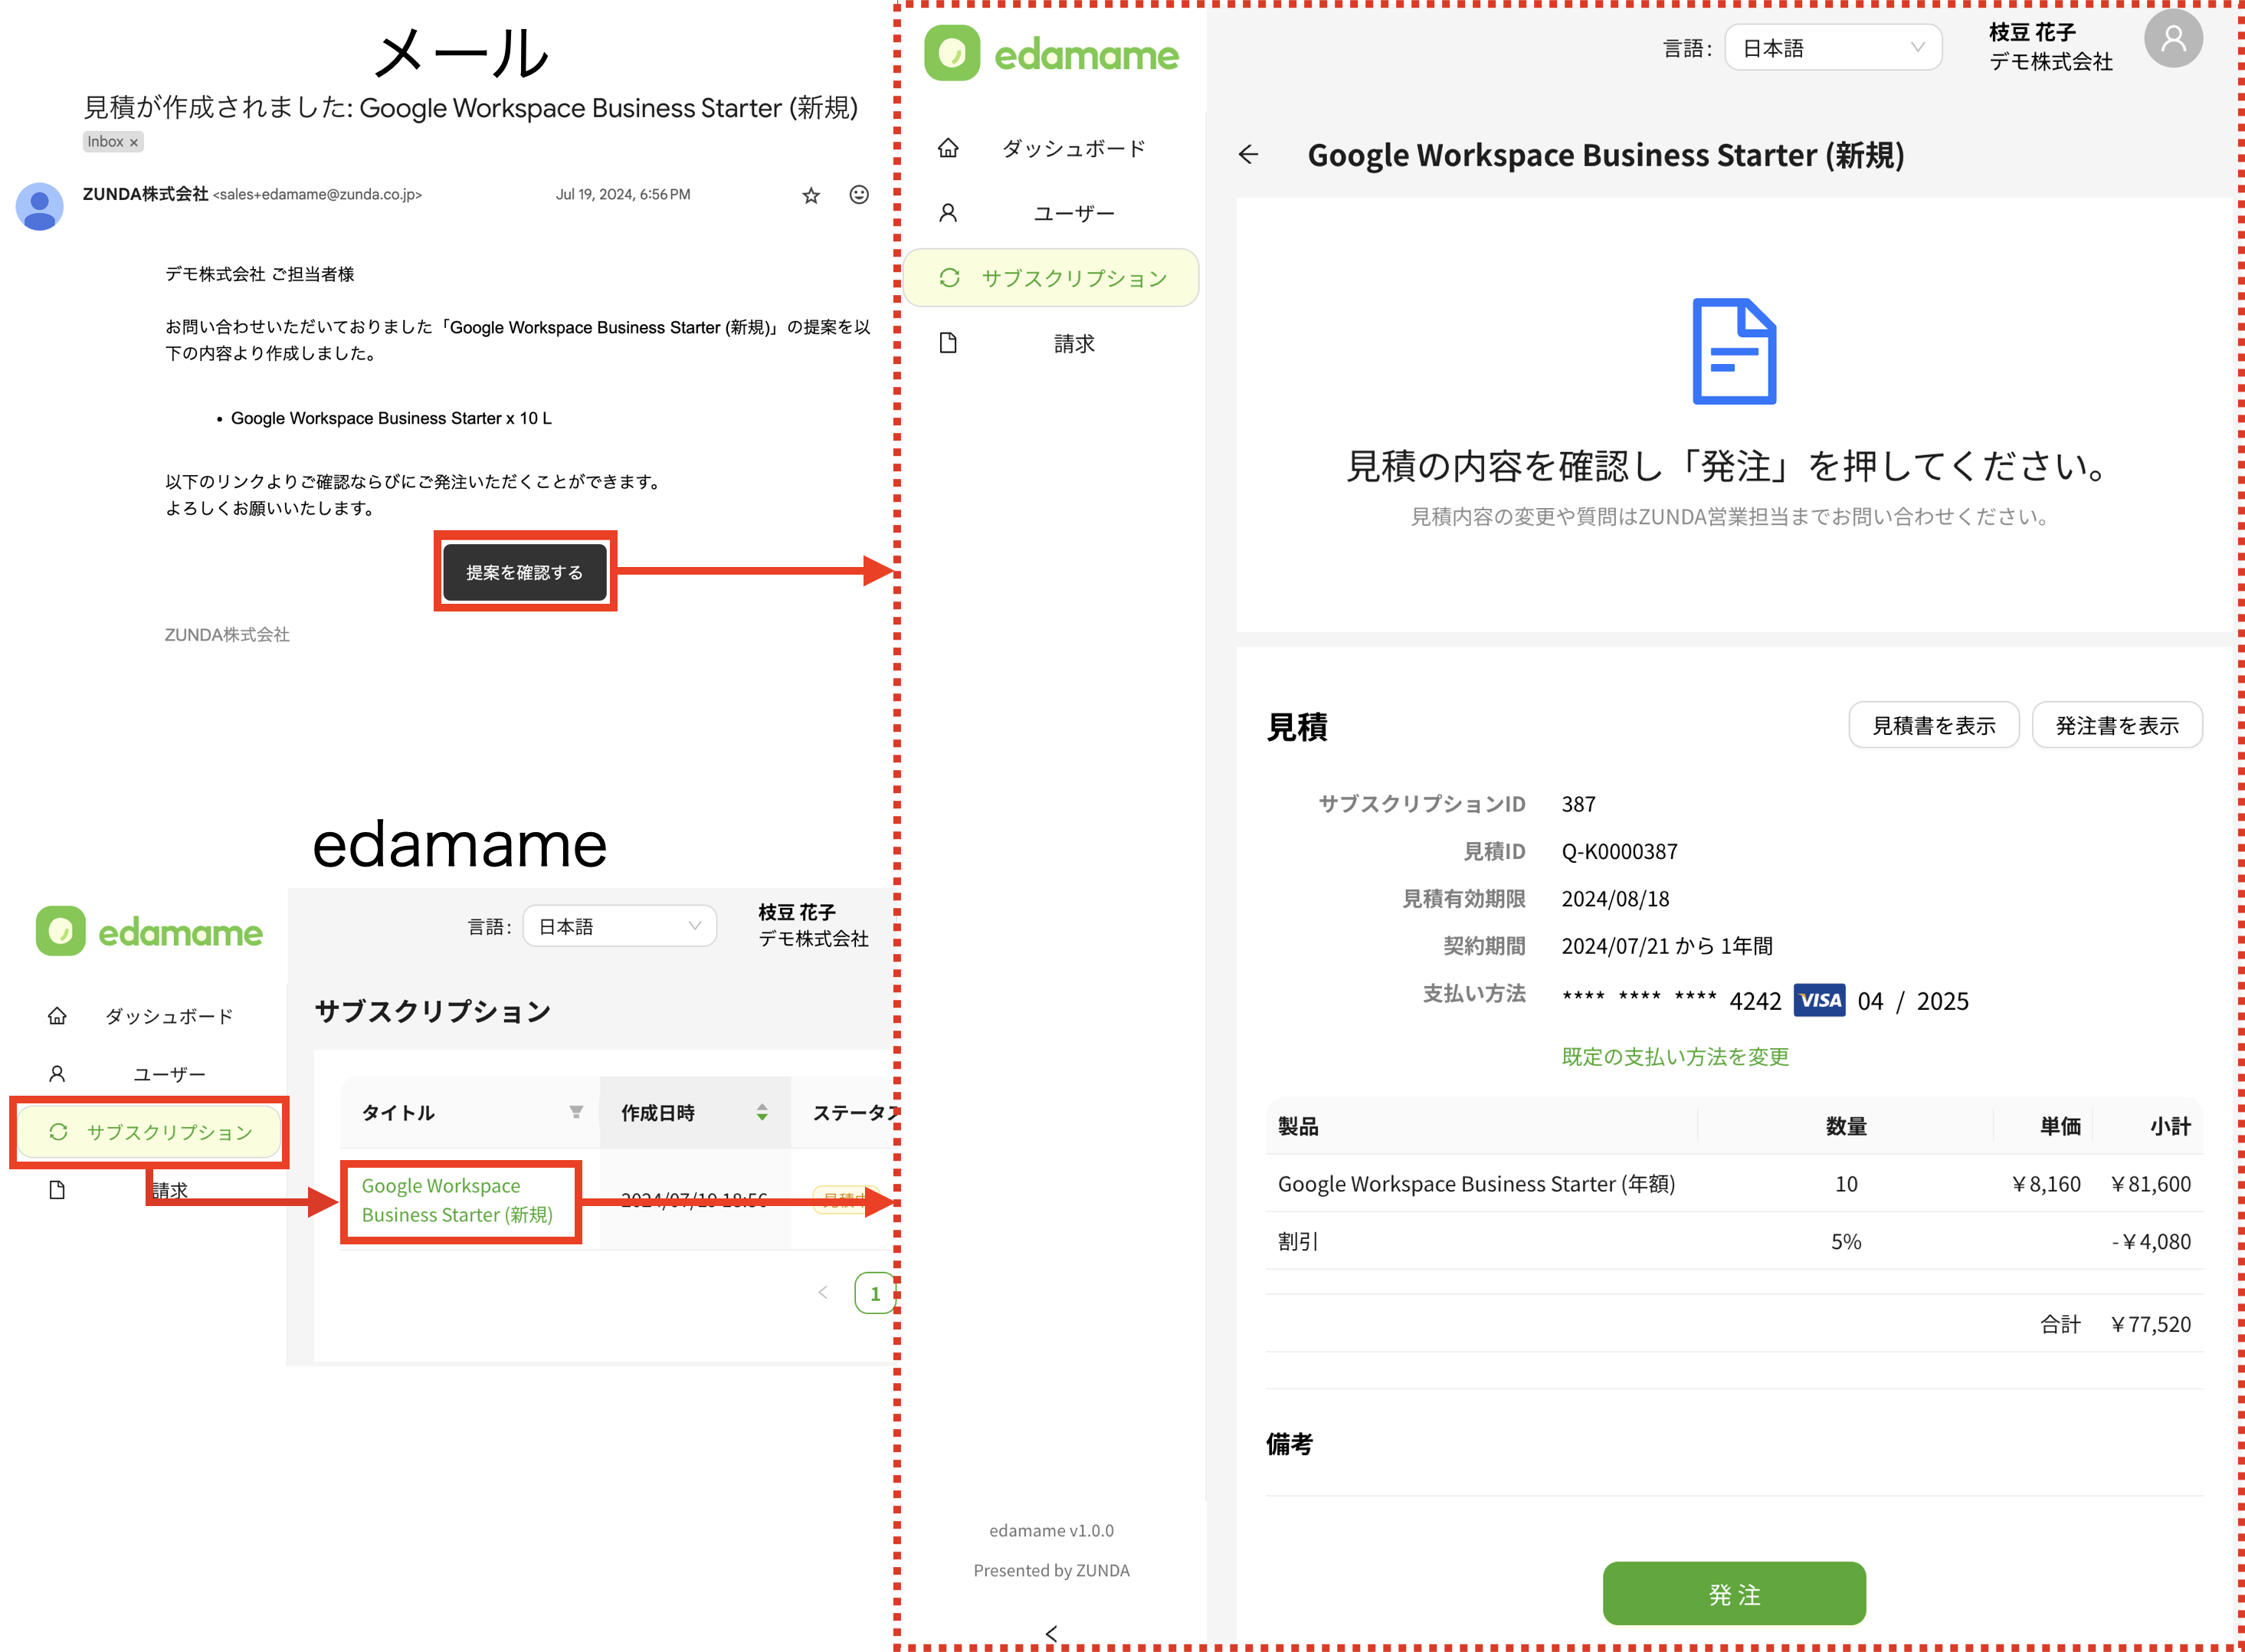
Task: Click document icon in lower-left edamame sidebar
Action: tap(57, 1190)
